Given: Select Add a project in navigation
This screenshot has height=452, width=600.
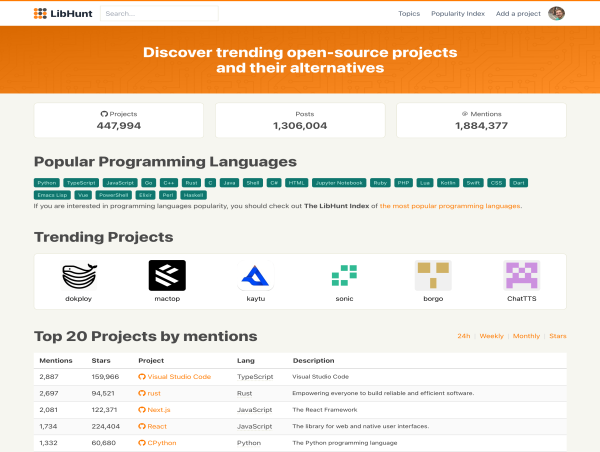Looking at the screenshot, I should pos(518,13).
